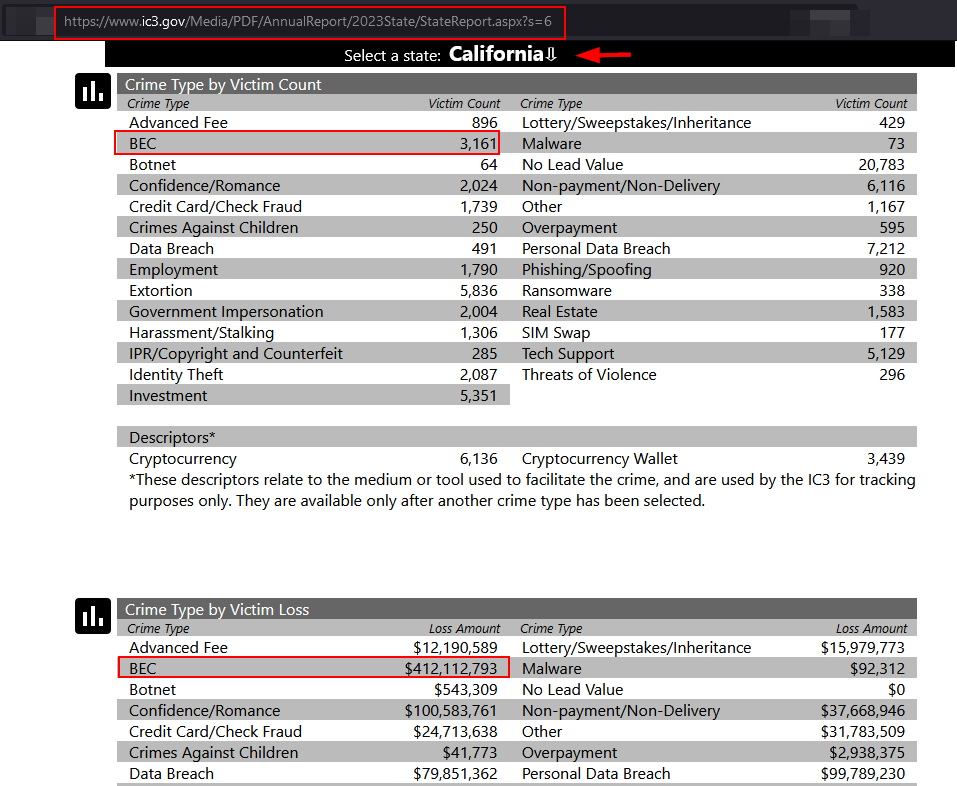Open the California state selector dropdown
Screen dimensions: 957x786
pos(502,55)
